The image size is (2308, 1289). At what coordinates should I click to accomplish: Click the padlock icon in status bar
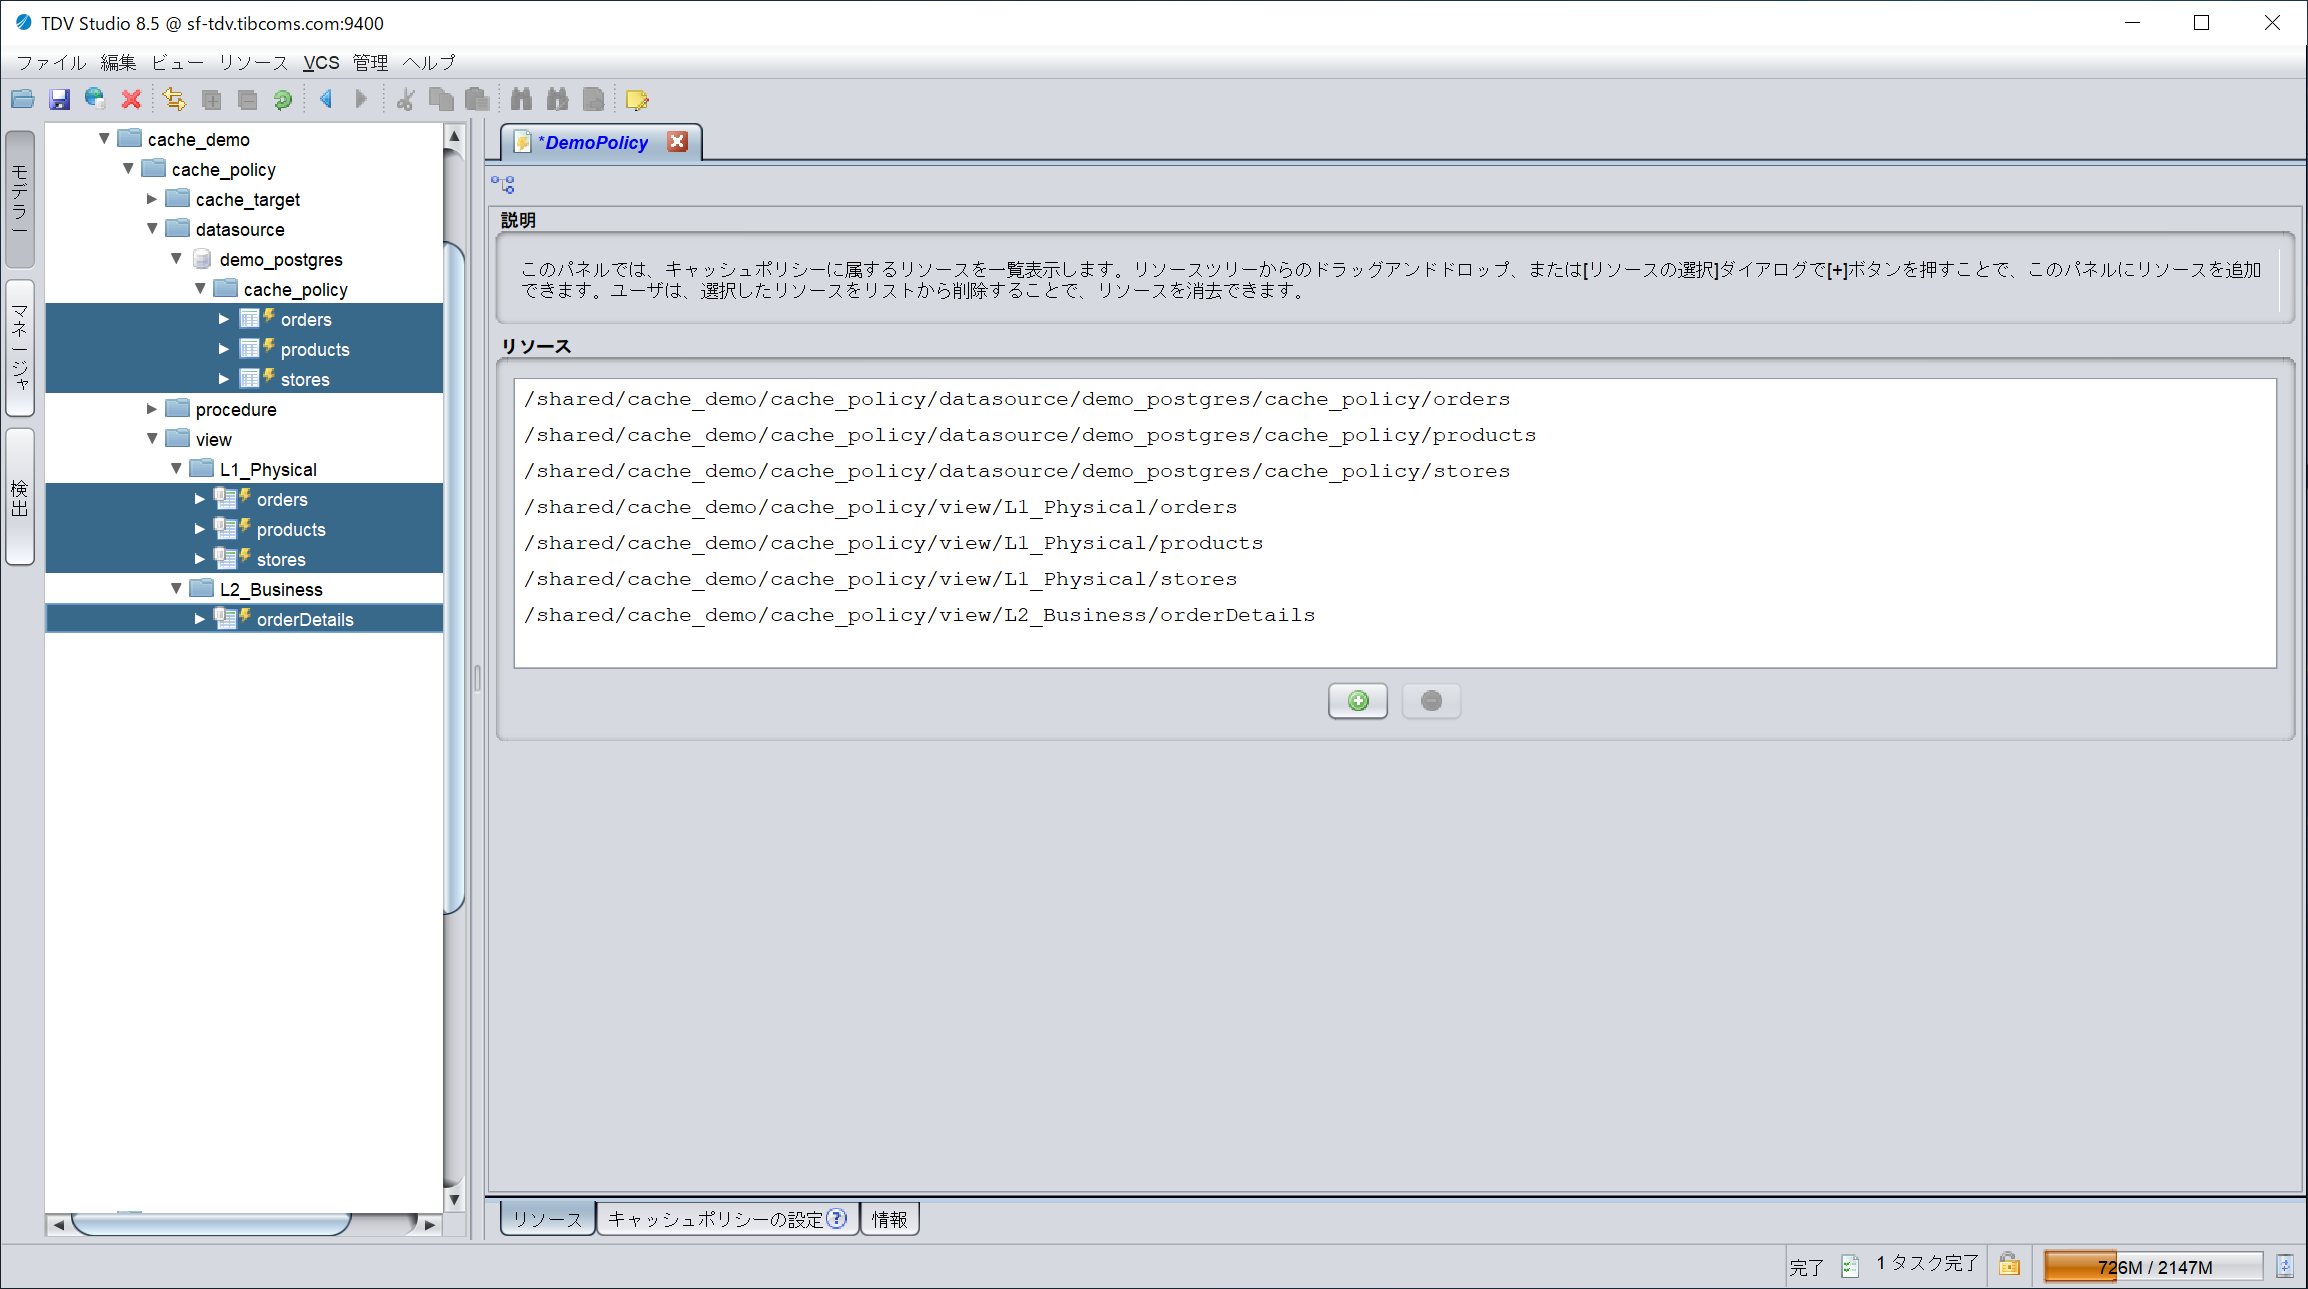(2009, 1264)
